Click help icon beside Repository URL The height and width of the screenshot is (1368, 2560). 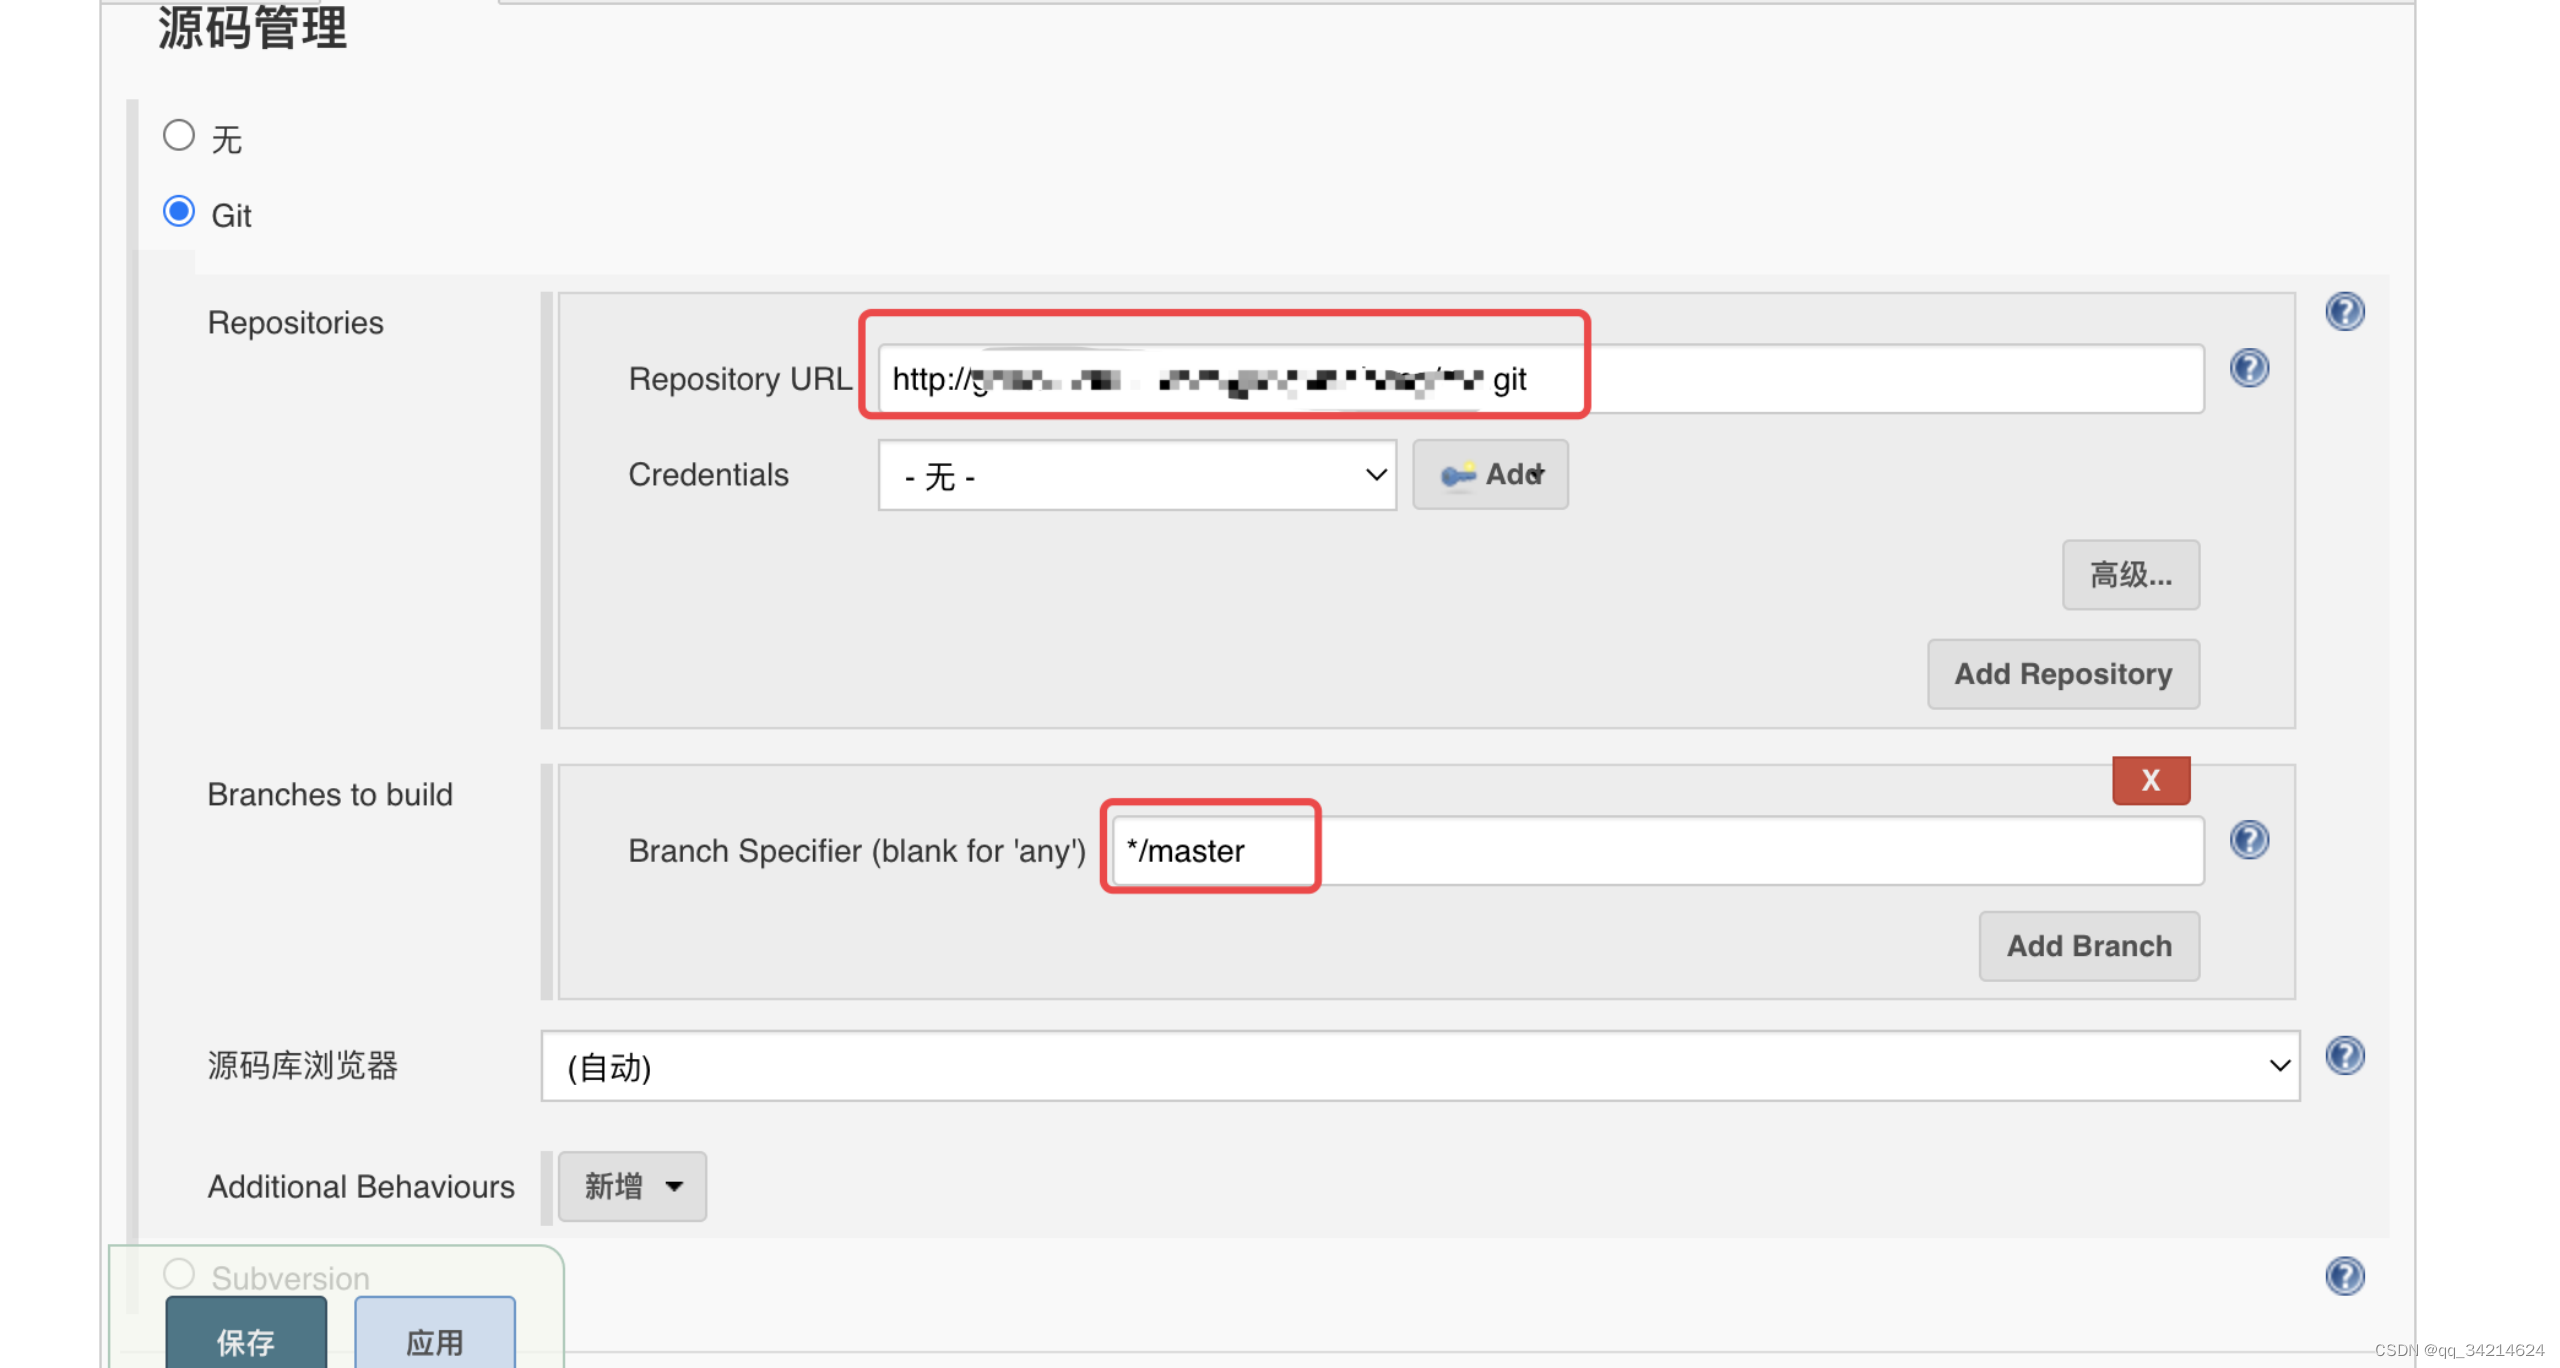2249,368
